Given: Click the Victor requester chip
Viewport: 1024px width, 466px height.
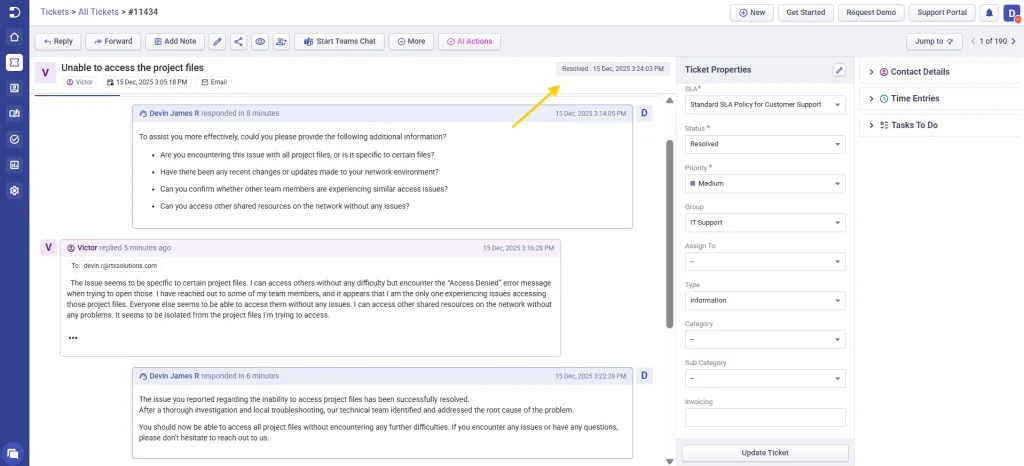Looking at the screenshot, I should click(x=80, y=82).
